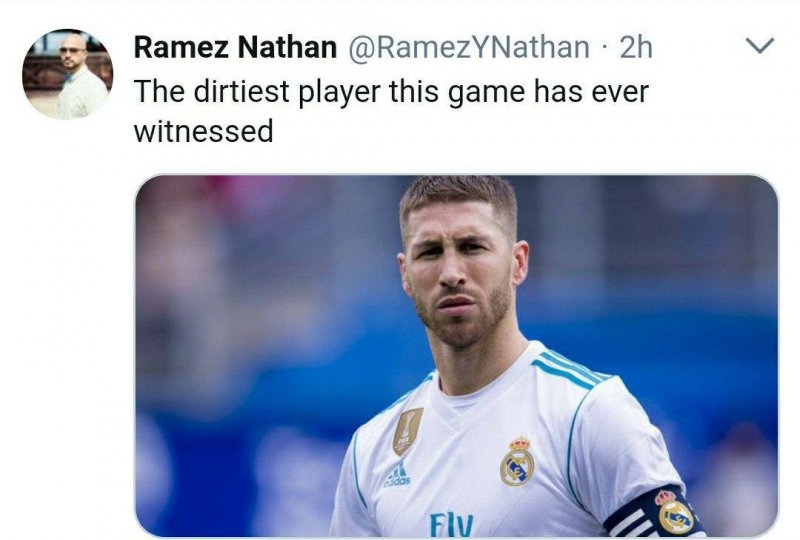Open the 2h timestamp permalink
Image resolution: width=800 pixels, height=540 pixels.
(x=636, y=47)
